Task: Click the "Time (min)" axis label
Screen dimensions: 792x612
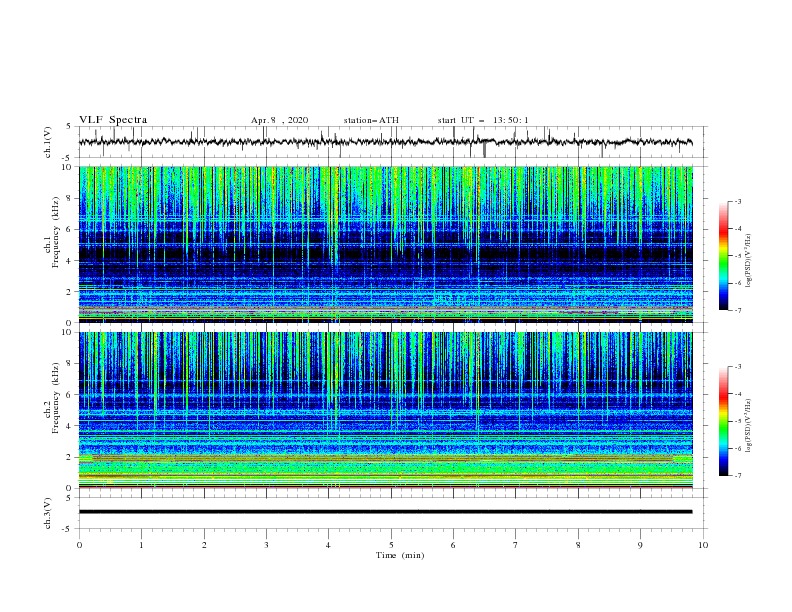Action: pos(400,555)
